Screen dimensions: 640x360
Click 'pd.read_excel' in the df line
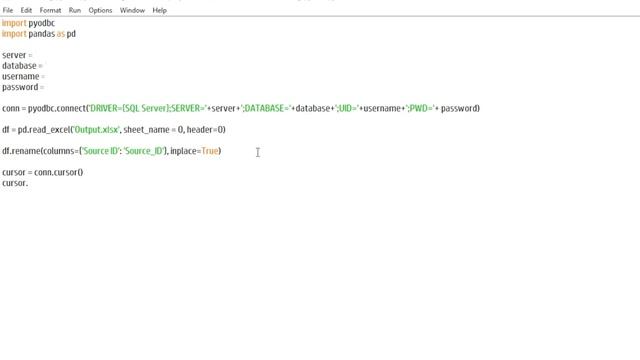click(44, 130)
